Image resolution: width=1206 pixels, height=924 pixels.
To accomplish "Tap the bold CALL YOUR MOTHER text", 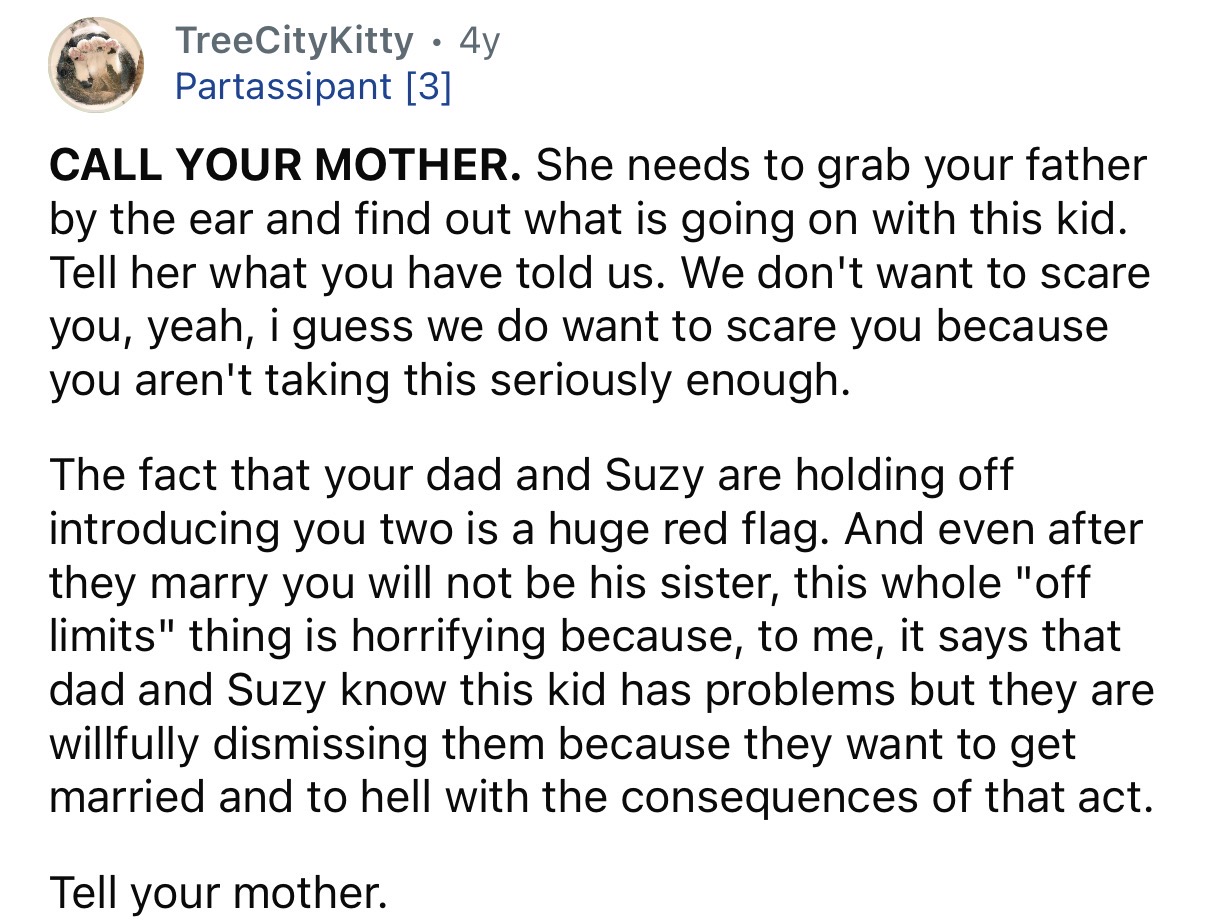I will click(285, 165).
